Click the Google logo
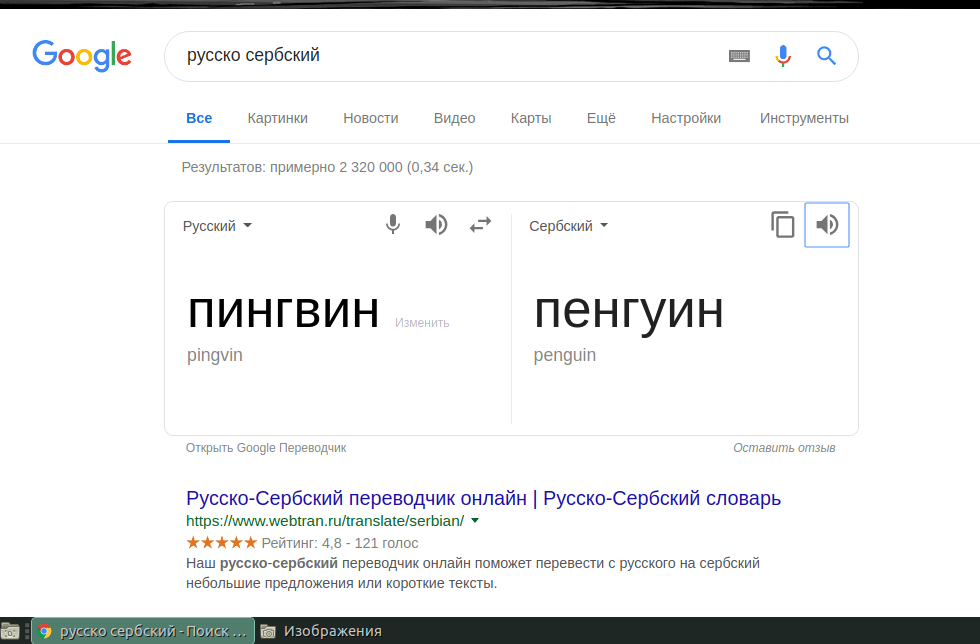 82,56
